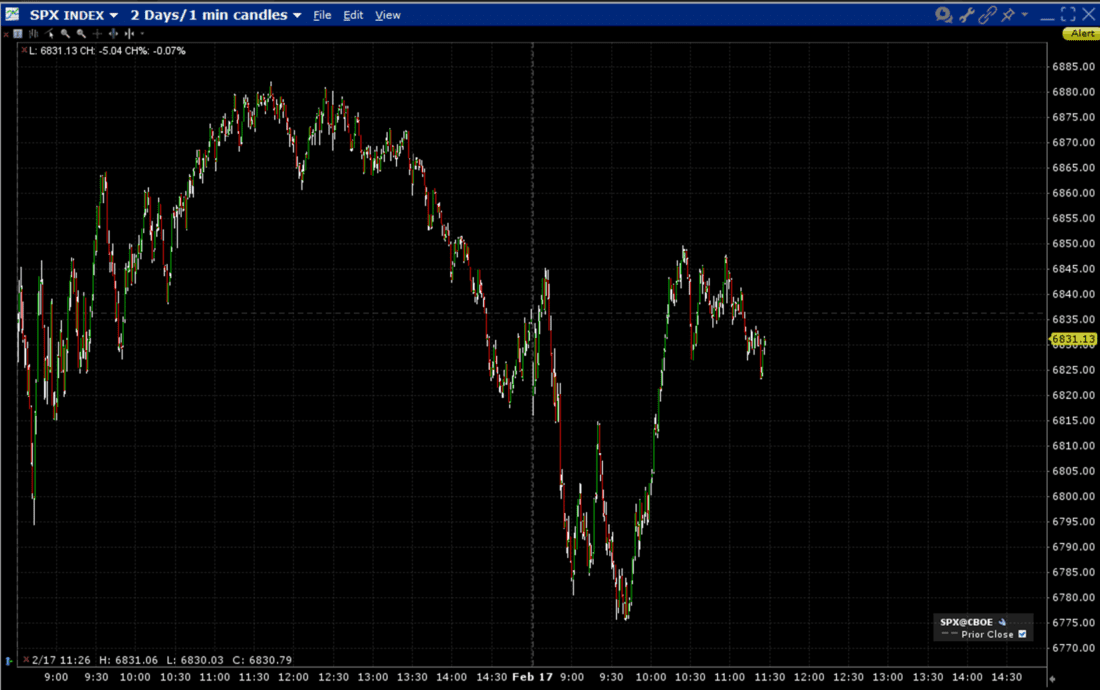1100x690 pixels.
Task: Select the arrow pointer tool in chart toolbar
Action: pos(49,33)
